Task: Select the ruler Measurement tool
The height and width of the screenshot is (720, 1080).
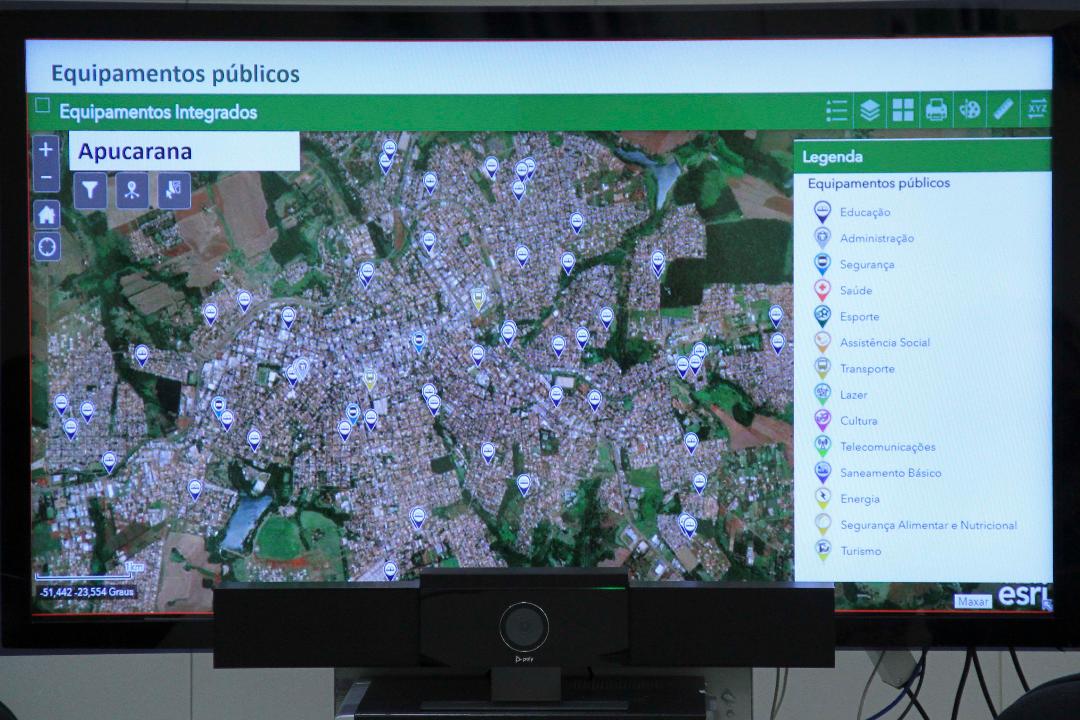Action: (1003, 109)
